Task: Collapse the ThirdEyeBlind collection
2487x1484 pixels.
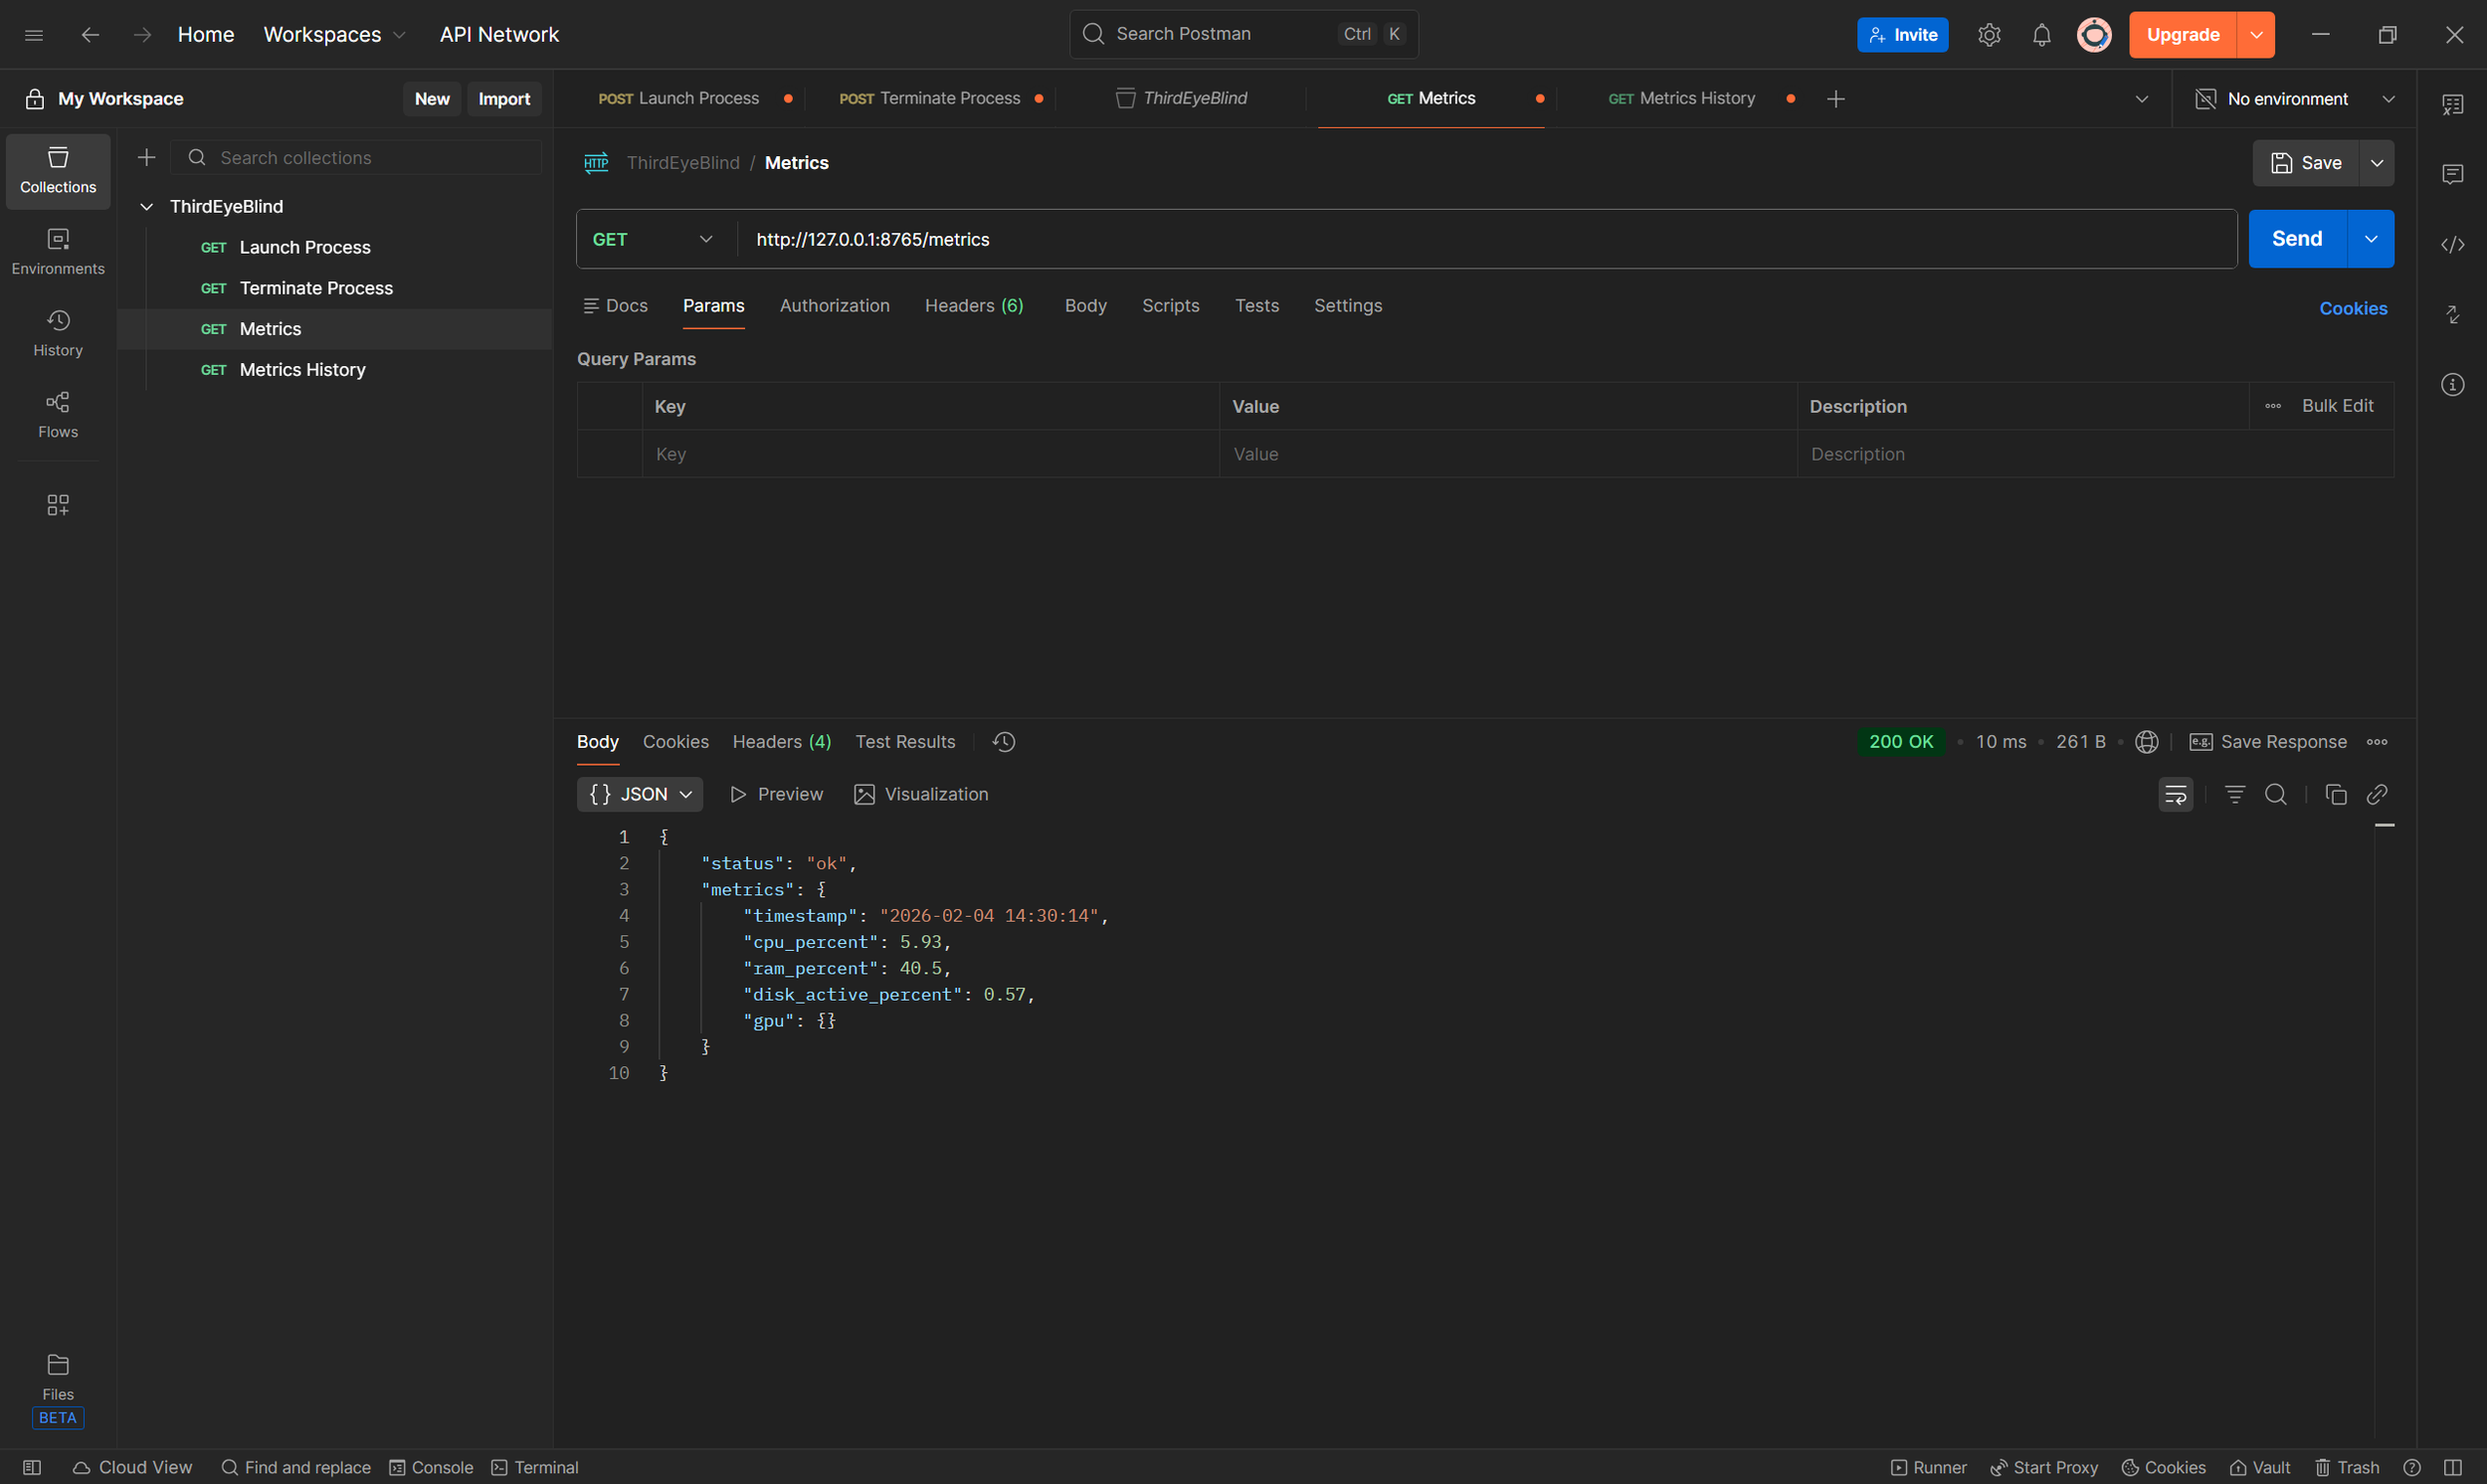Action: pos(146,206)
